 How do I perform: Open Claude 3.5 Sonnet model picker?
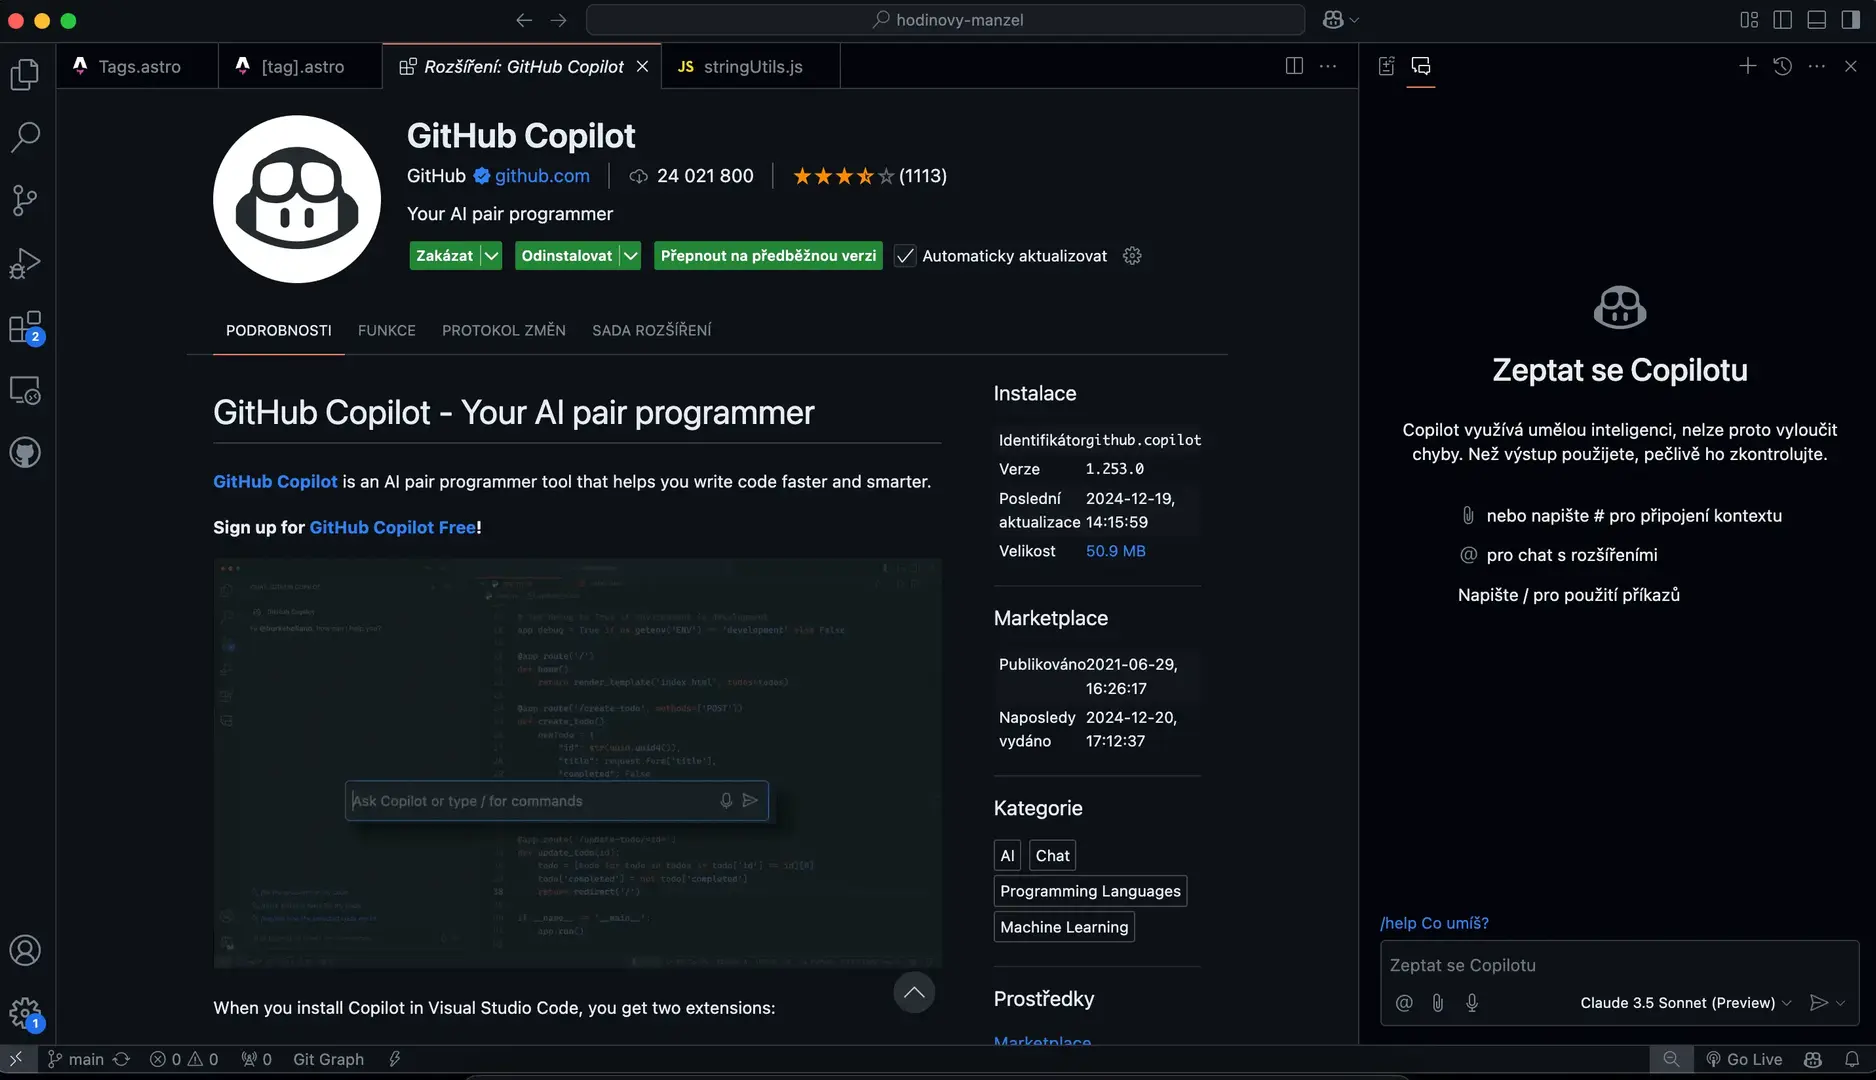pyautogui.click(x=1685, y=1003)
